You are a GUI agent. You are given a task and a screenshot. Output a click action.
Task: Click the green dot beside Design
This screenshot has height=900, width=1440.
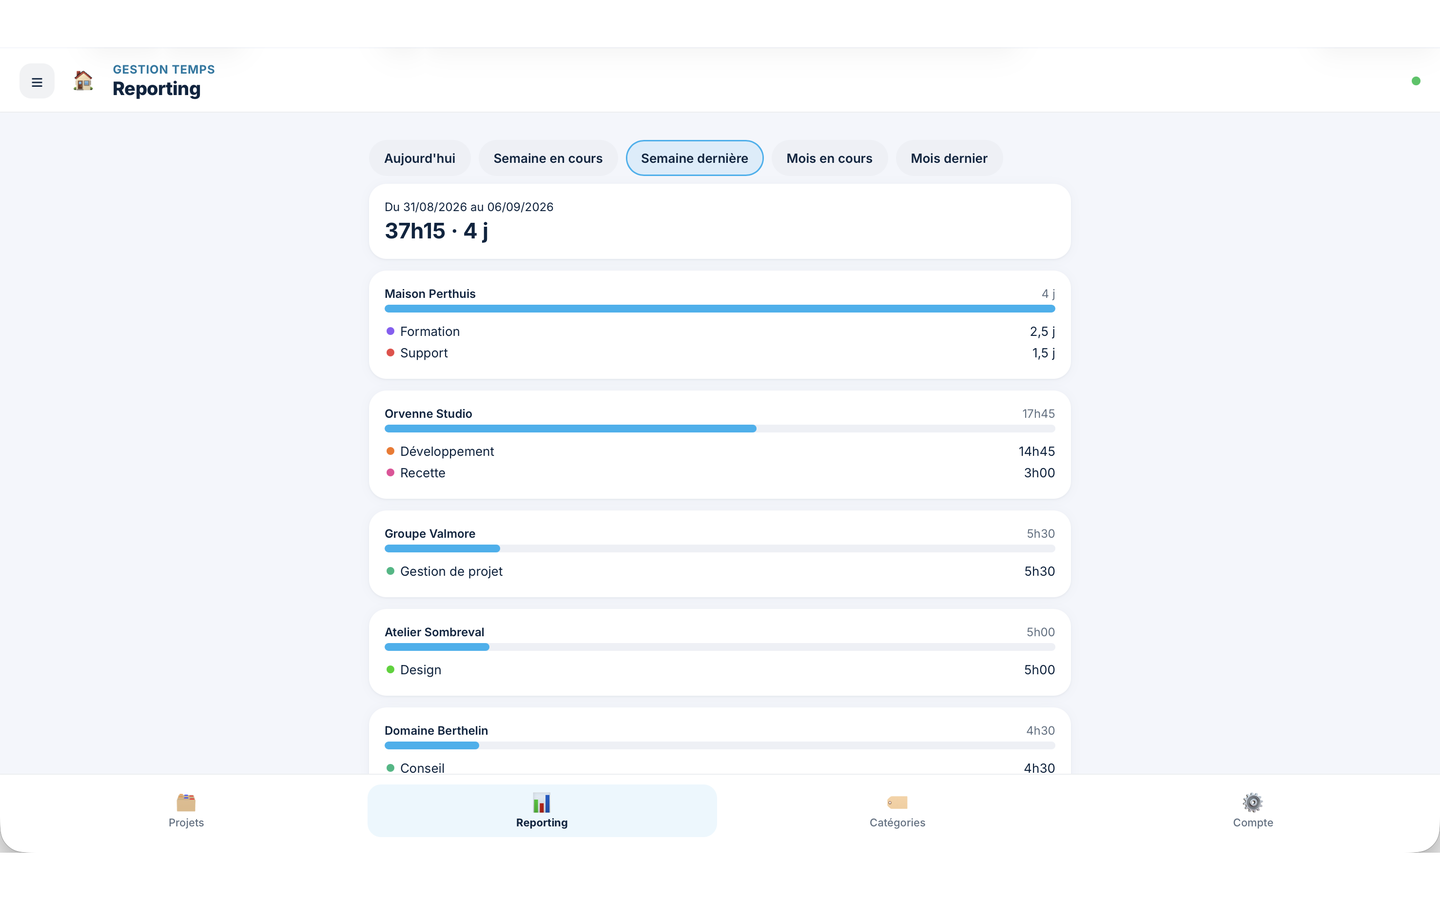(390, 670)
